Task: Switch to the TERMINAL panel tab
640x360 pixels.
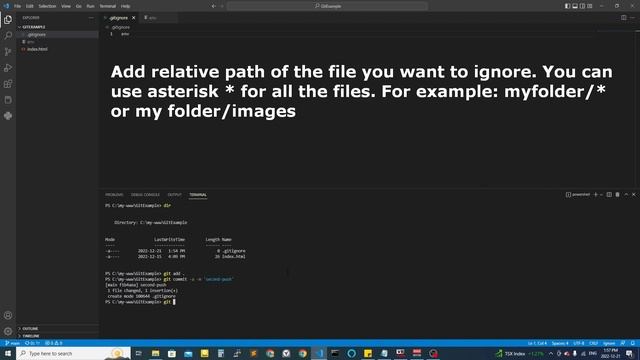Action: [x=198, y=195]
